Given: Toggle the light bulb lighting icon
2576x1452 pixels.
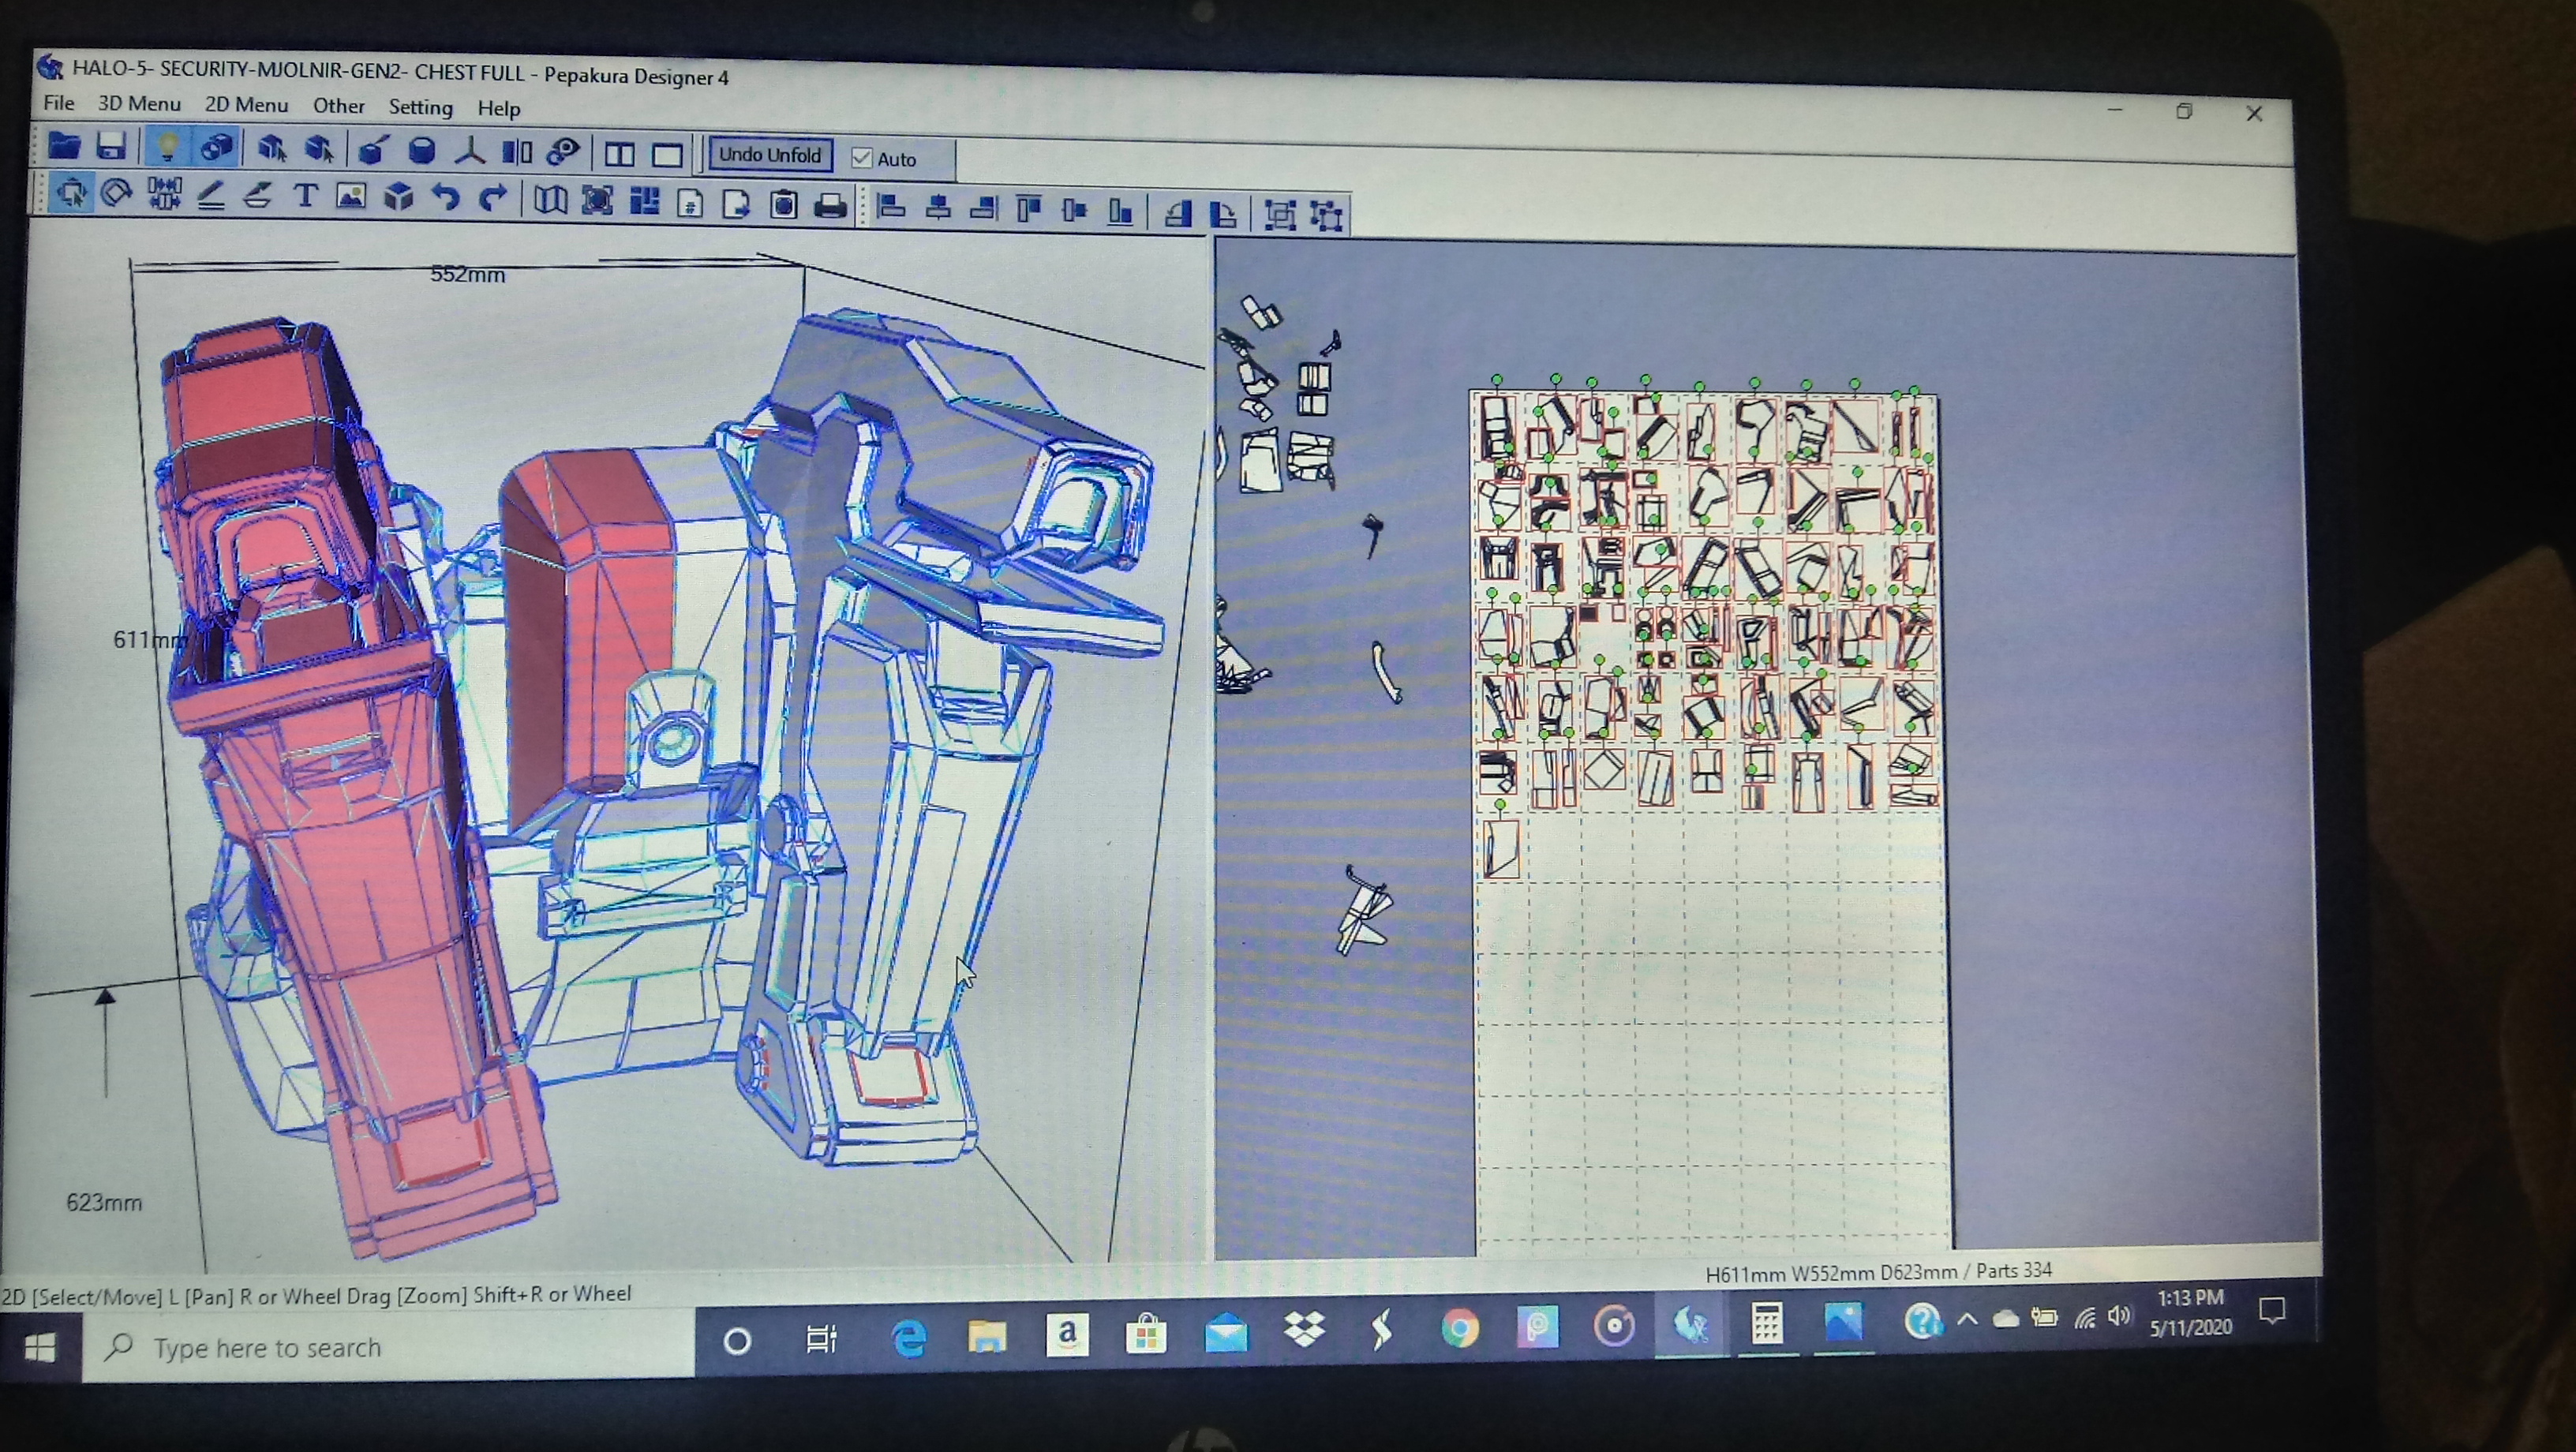Looking at the screenshot, I should coord(167,148).
